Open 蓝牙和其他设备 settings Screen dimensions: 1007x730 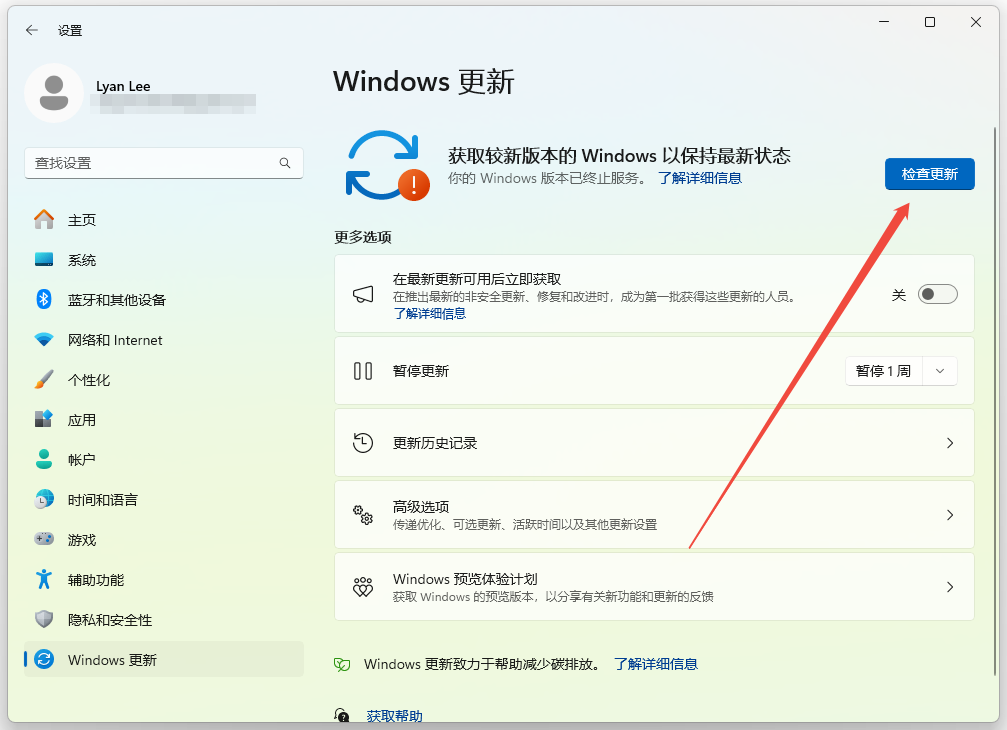tap(164, 299)
